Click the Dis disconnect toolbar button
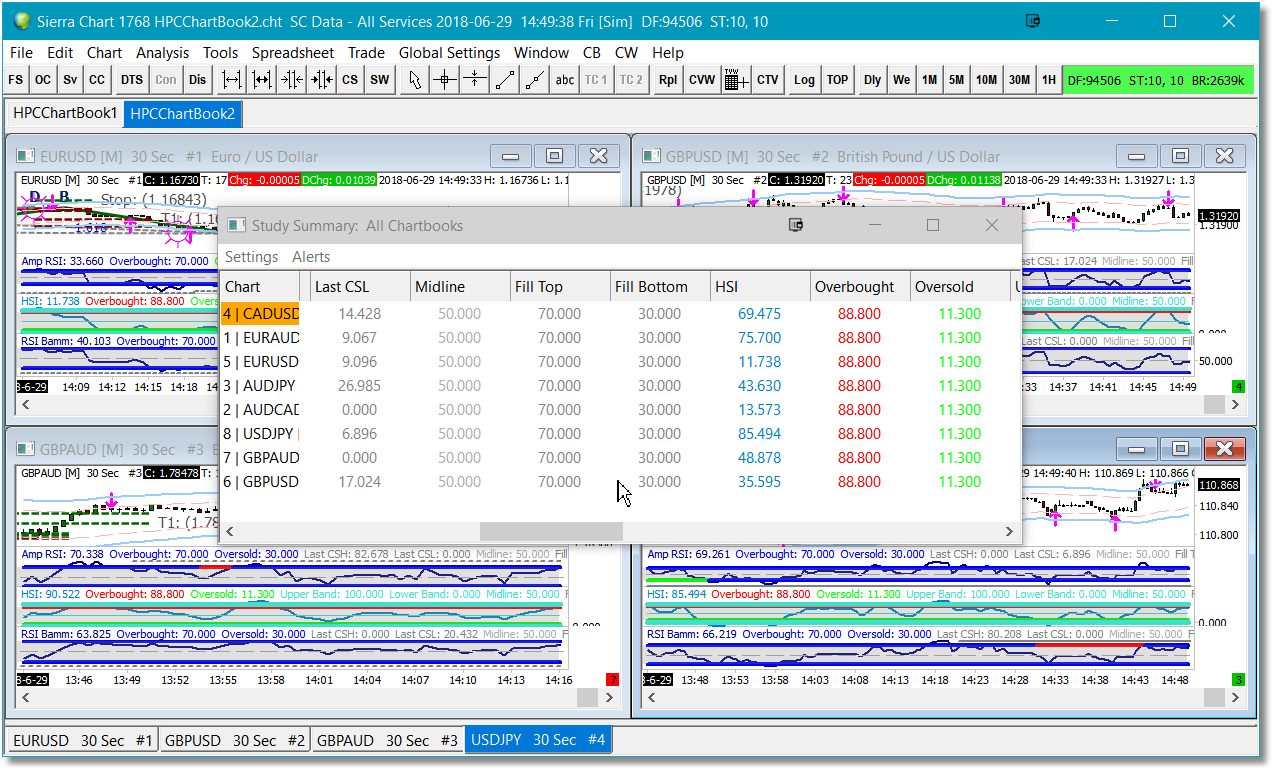The height and width of the screenshot is (771, 1274). 198,80
